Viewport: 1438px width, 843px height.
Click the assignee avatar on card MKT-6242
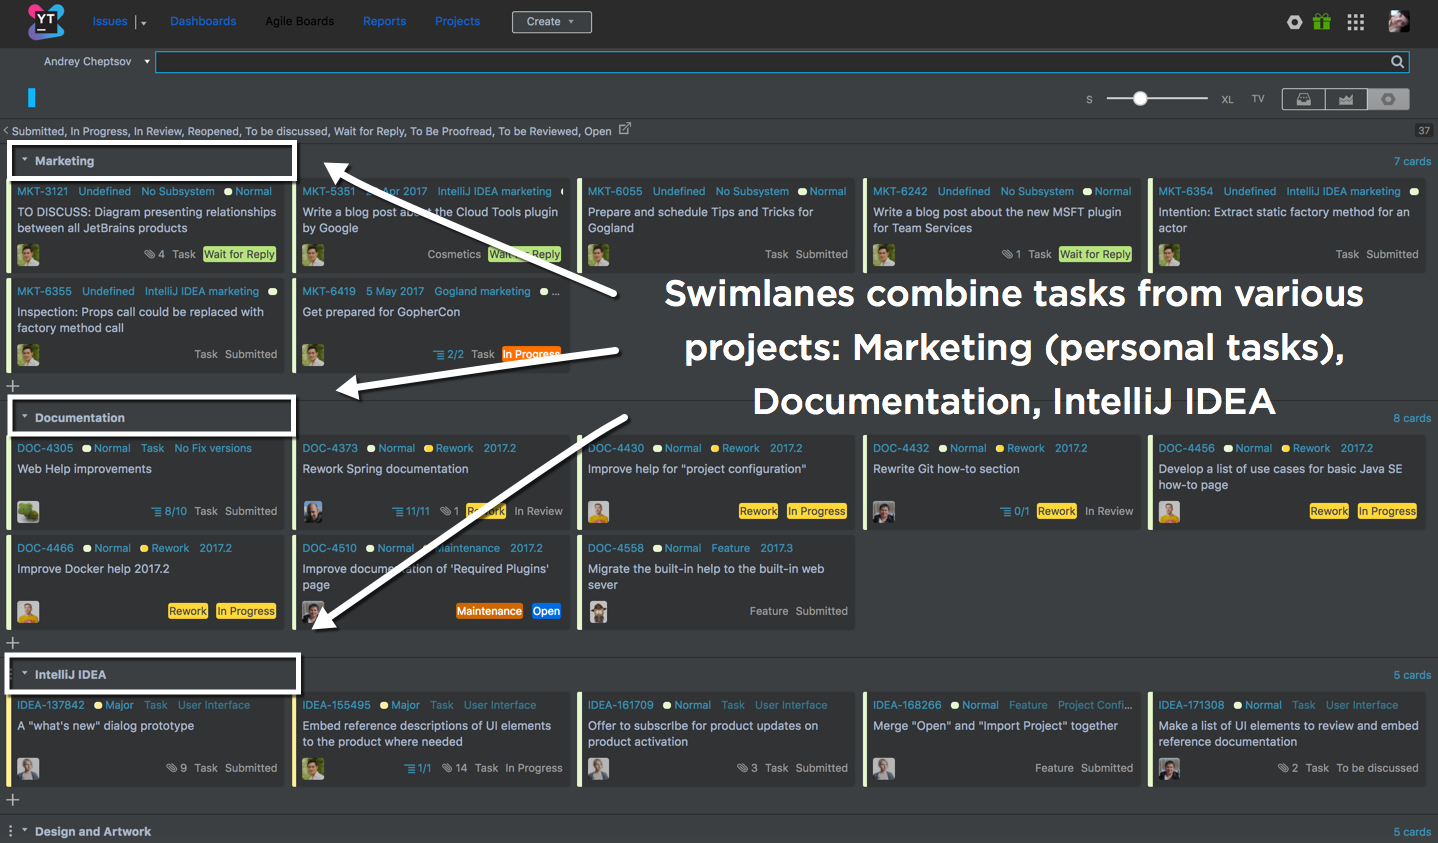click(x=884, y=255)
